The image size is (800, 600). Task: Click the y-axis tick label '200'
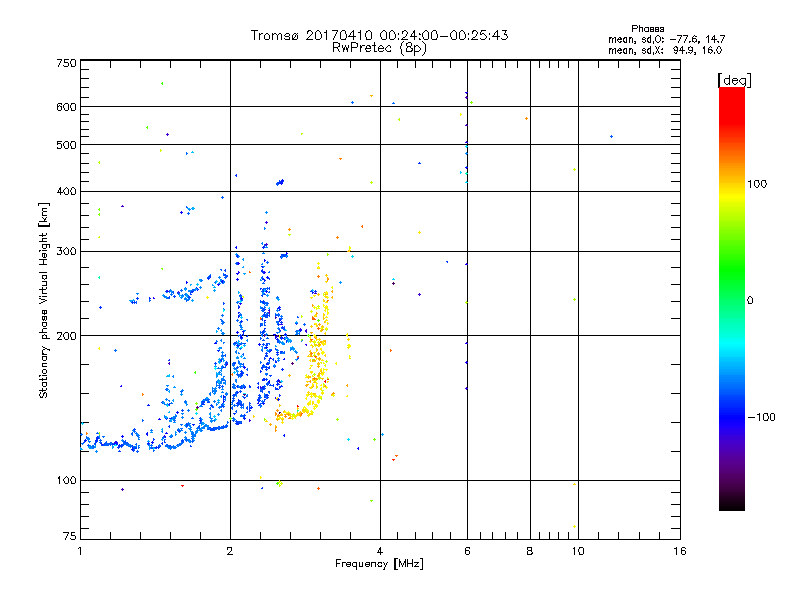[67, 336]
